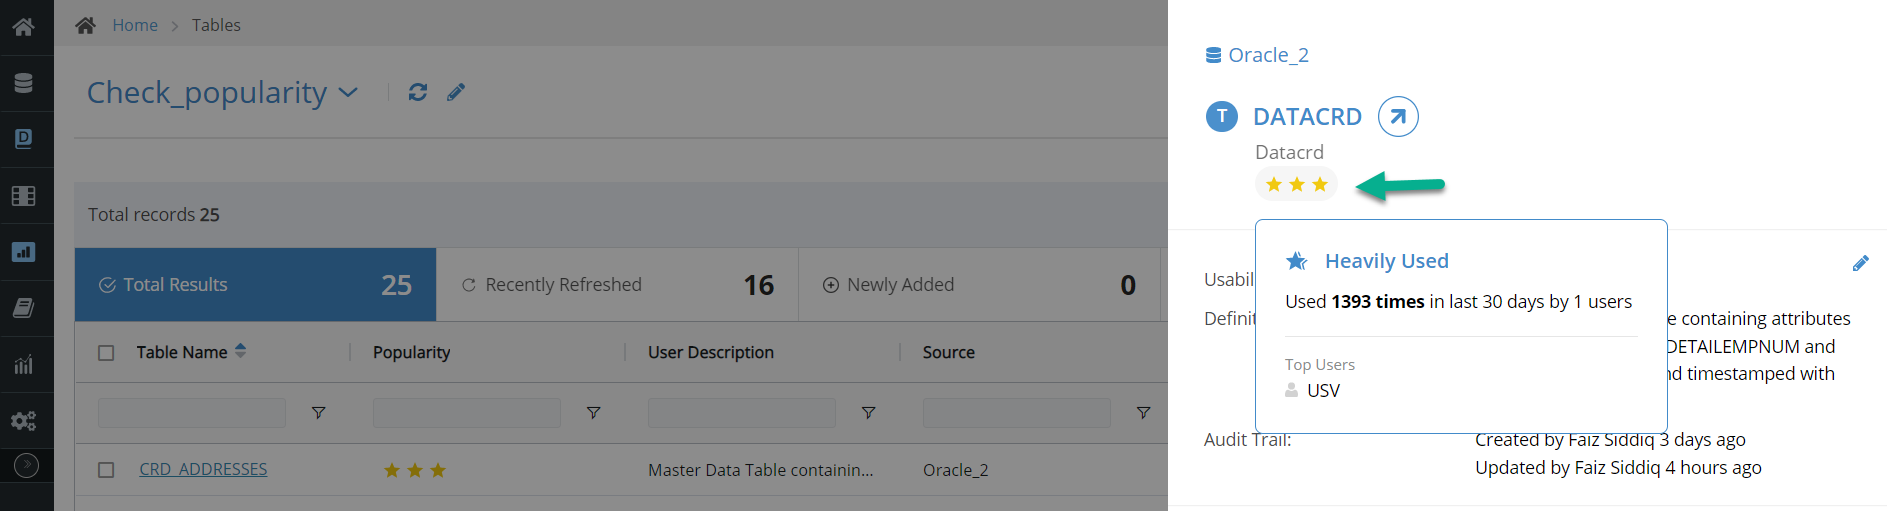
Task: Click the Home breadcrumb link
Action: 135,25
